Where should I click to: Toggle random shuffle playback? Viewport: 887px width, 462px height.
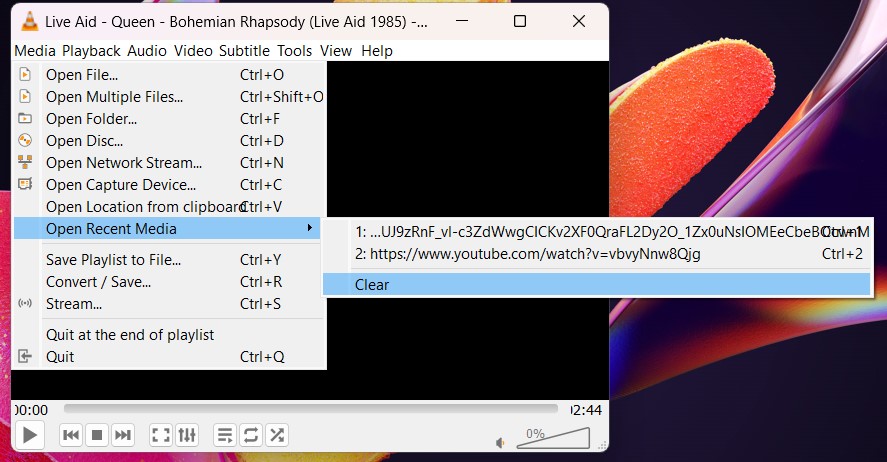click(277, 435)
